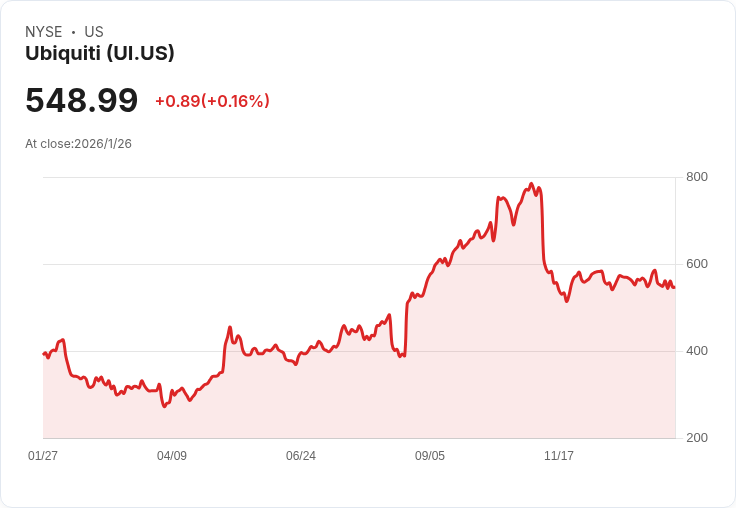Select the NYSE exchange label
The image size is (736, 508).
[x=44, y=32]
